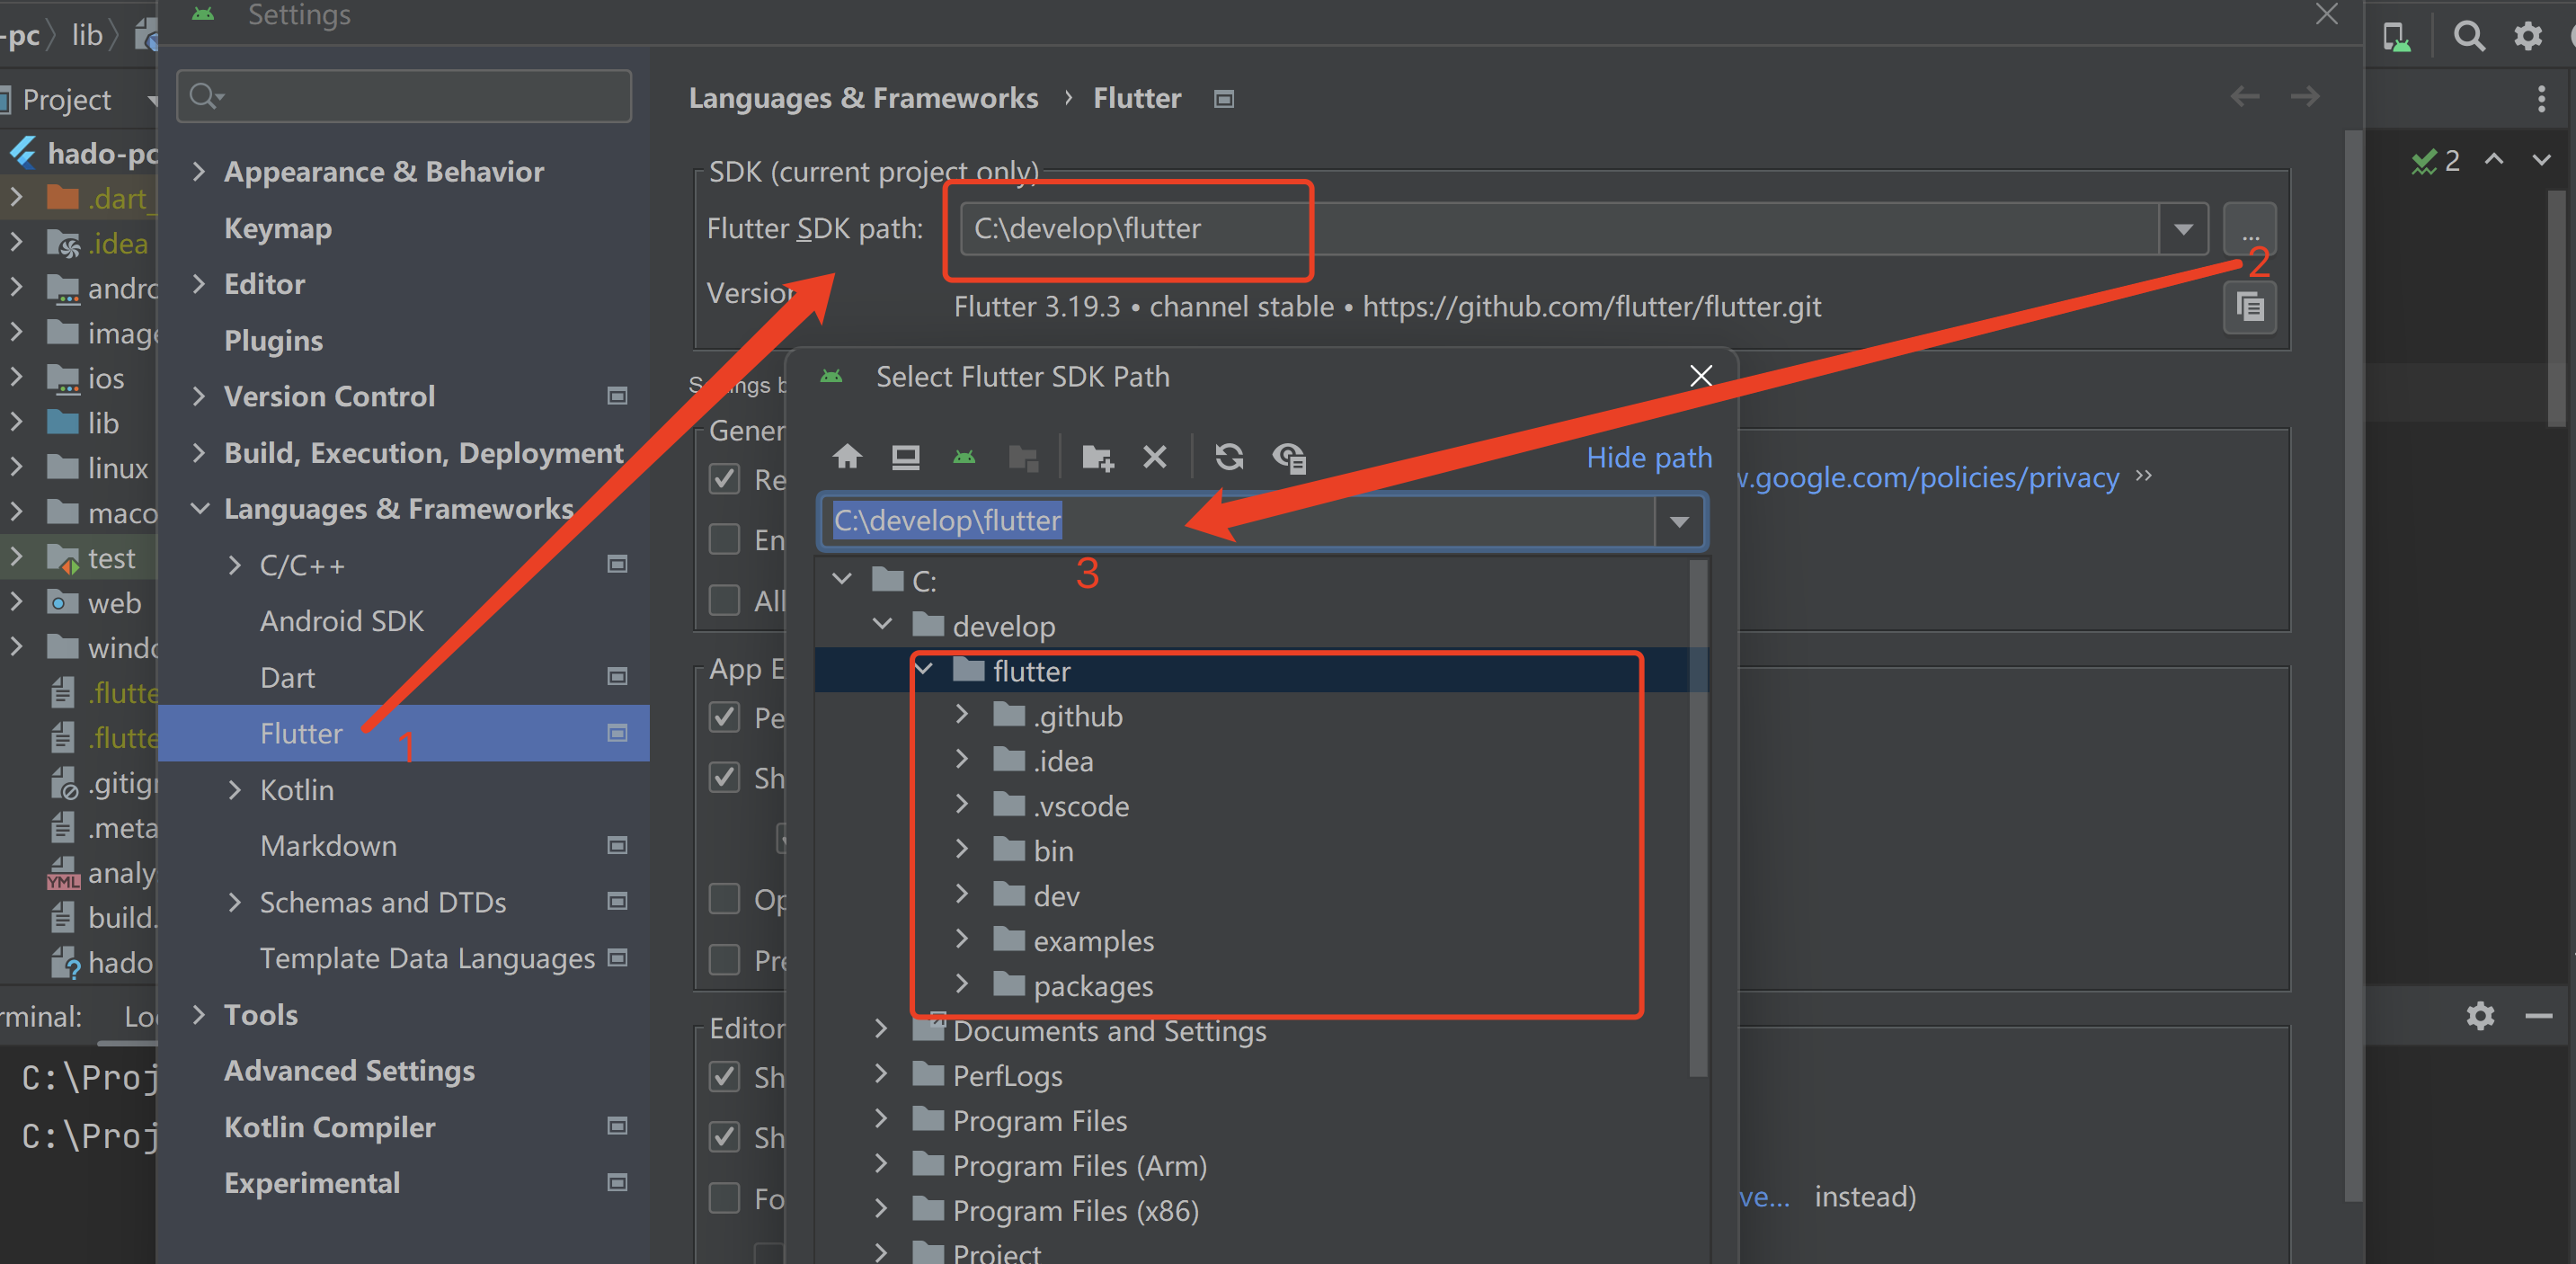Image resolution: width=2576 pixels, height=1264 pixels.
Task: Click the refresh/reload icon in SDK dialog
Action: pos(1229,457)
